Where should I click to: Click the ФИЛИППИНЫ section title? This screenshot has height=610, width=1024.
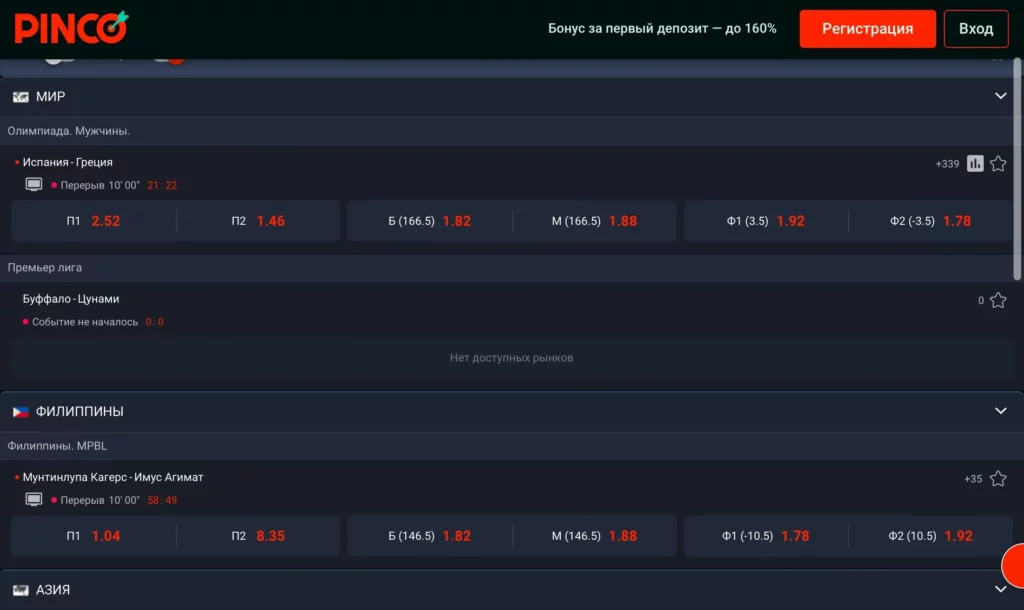tap(79, 411)
